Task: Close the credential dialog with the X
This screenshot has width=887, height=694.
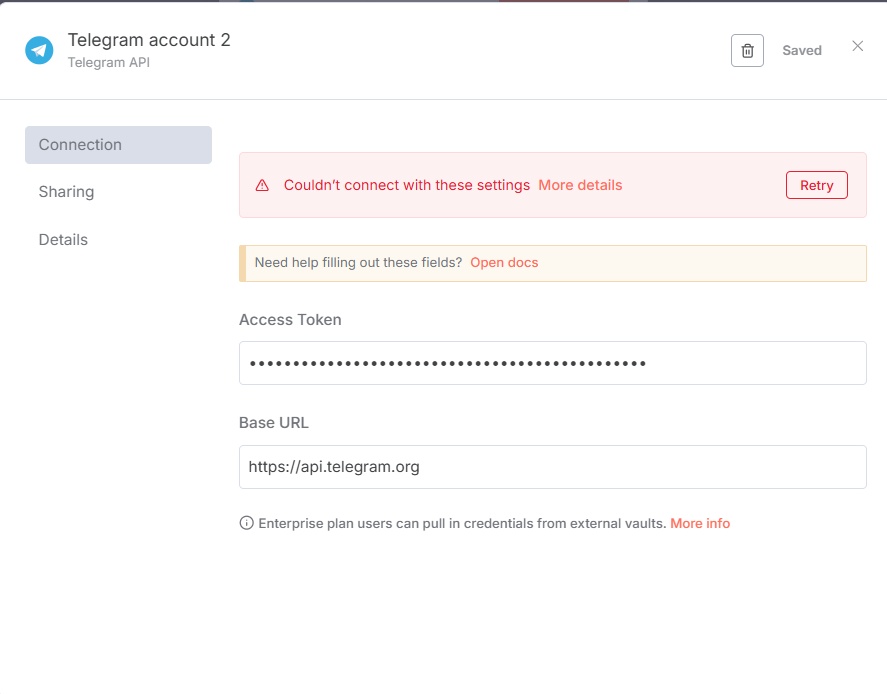Action: (857, 45)
